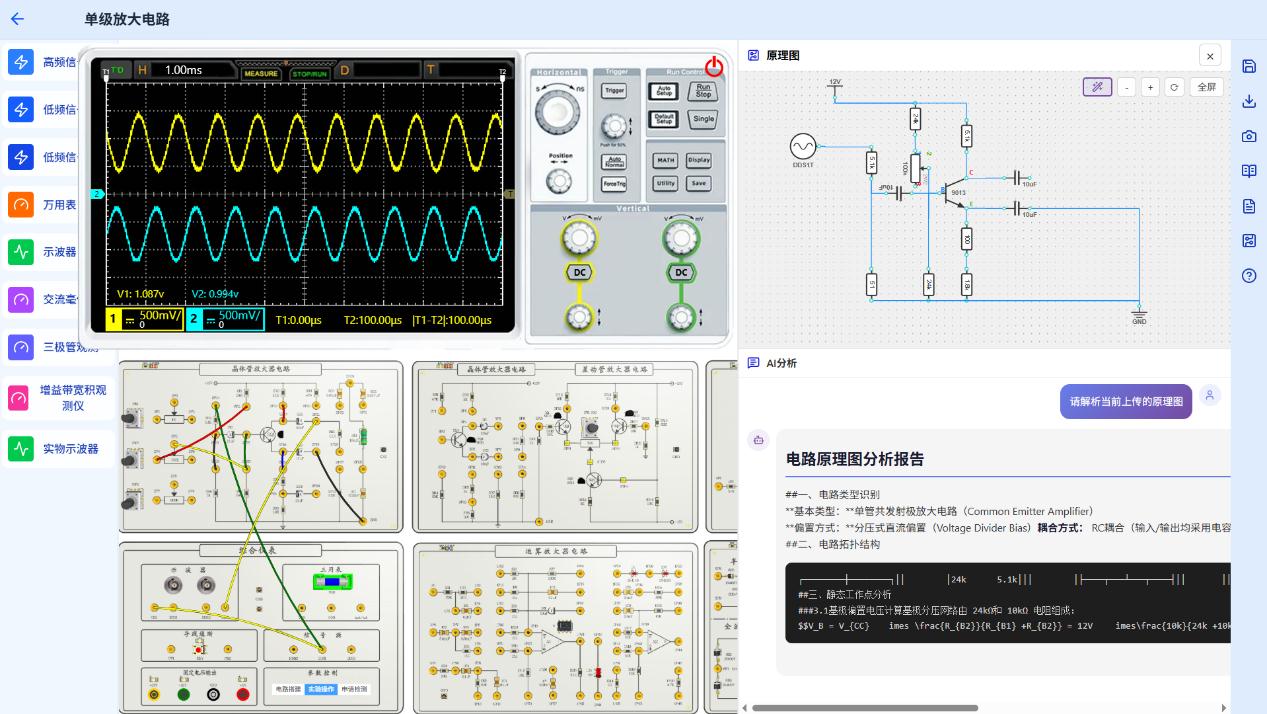Screen dimensions: 1267x714
Task: Toggle the Auto/Normal trigger mode button
Action: coord(614,161)
